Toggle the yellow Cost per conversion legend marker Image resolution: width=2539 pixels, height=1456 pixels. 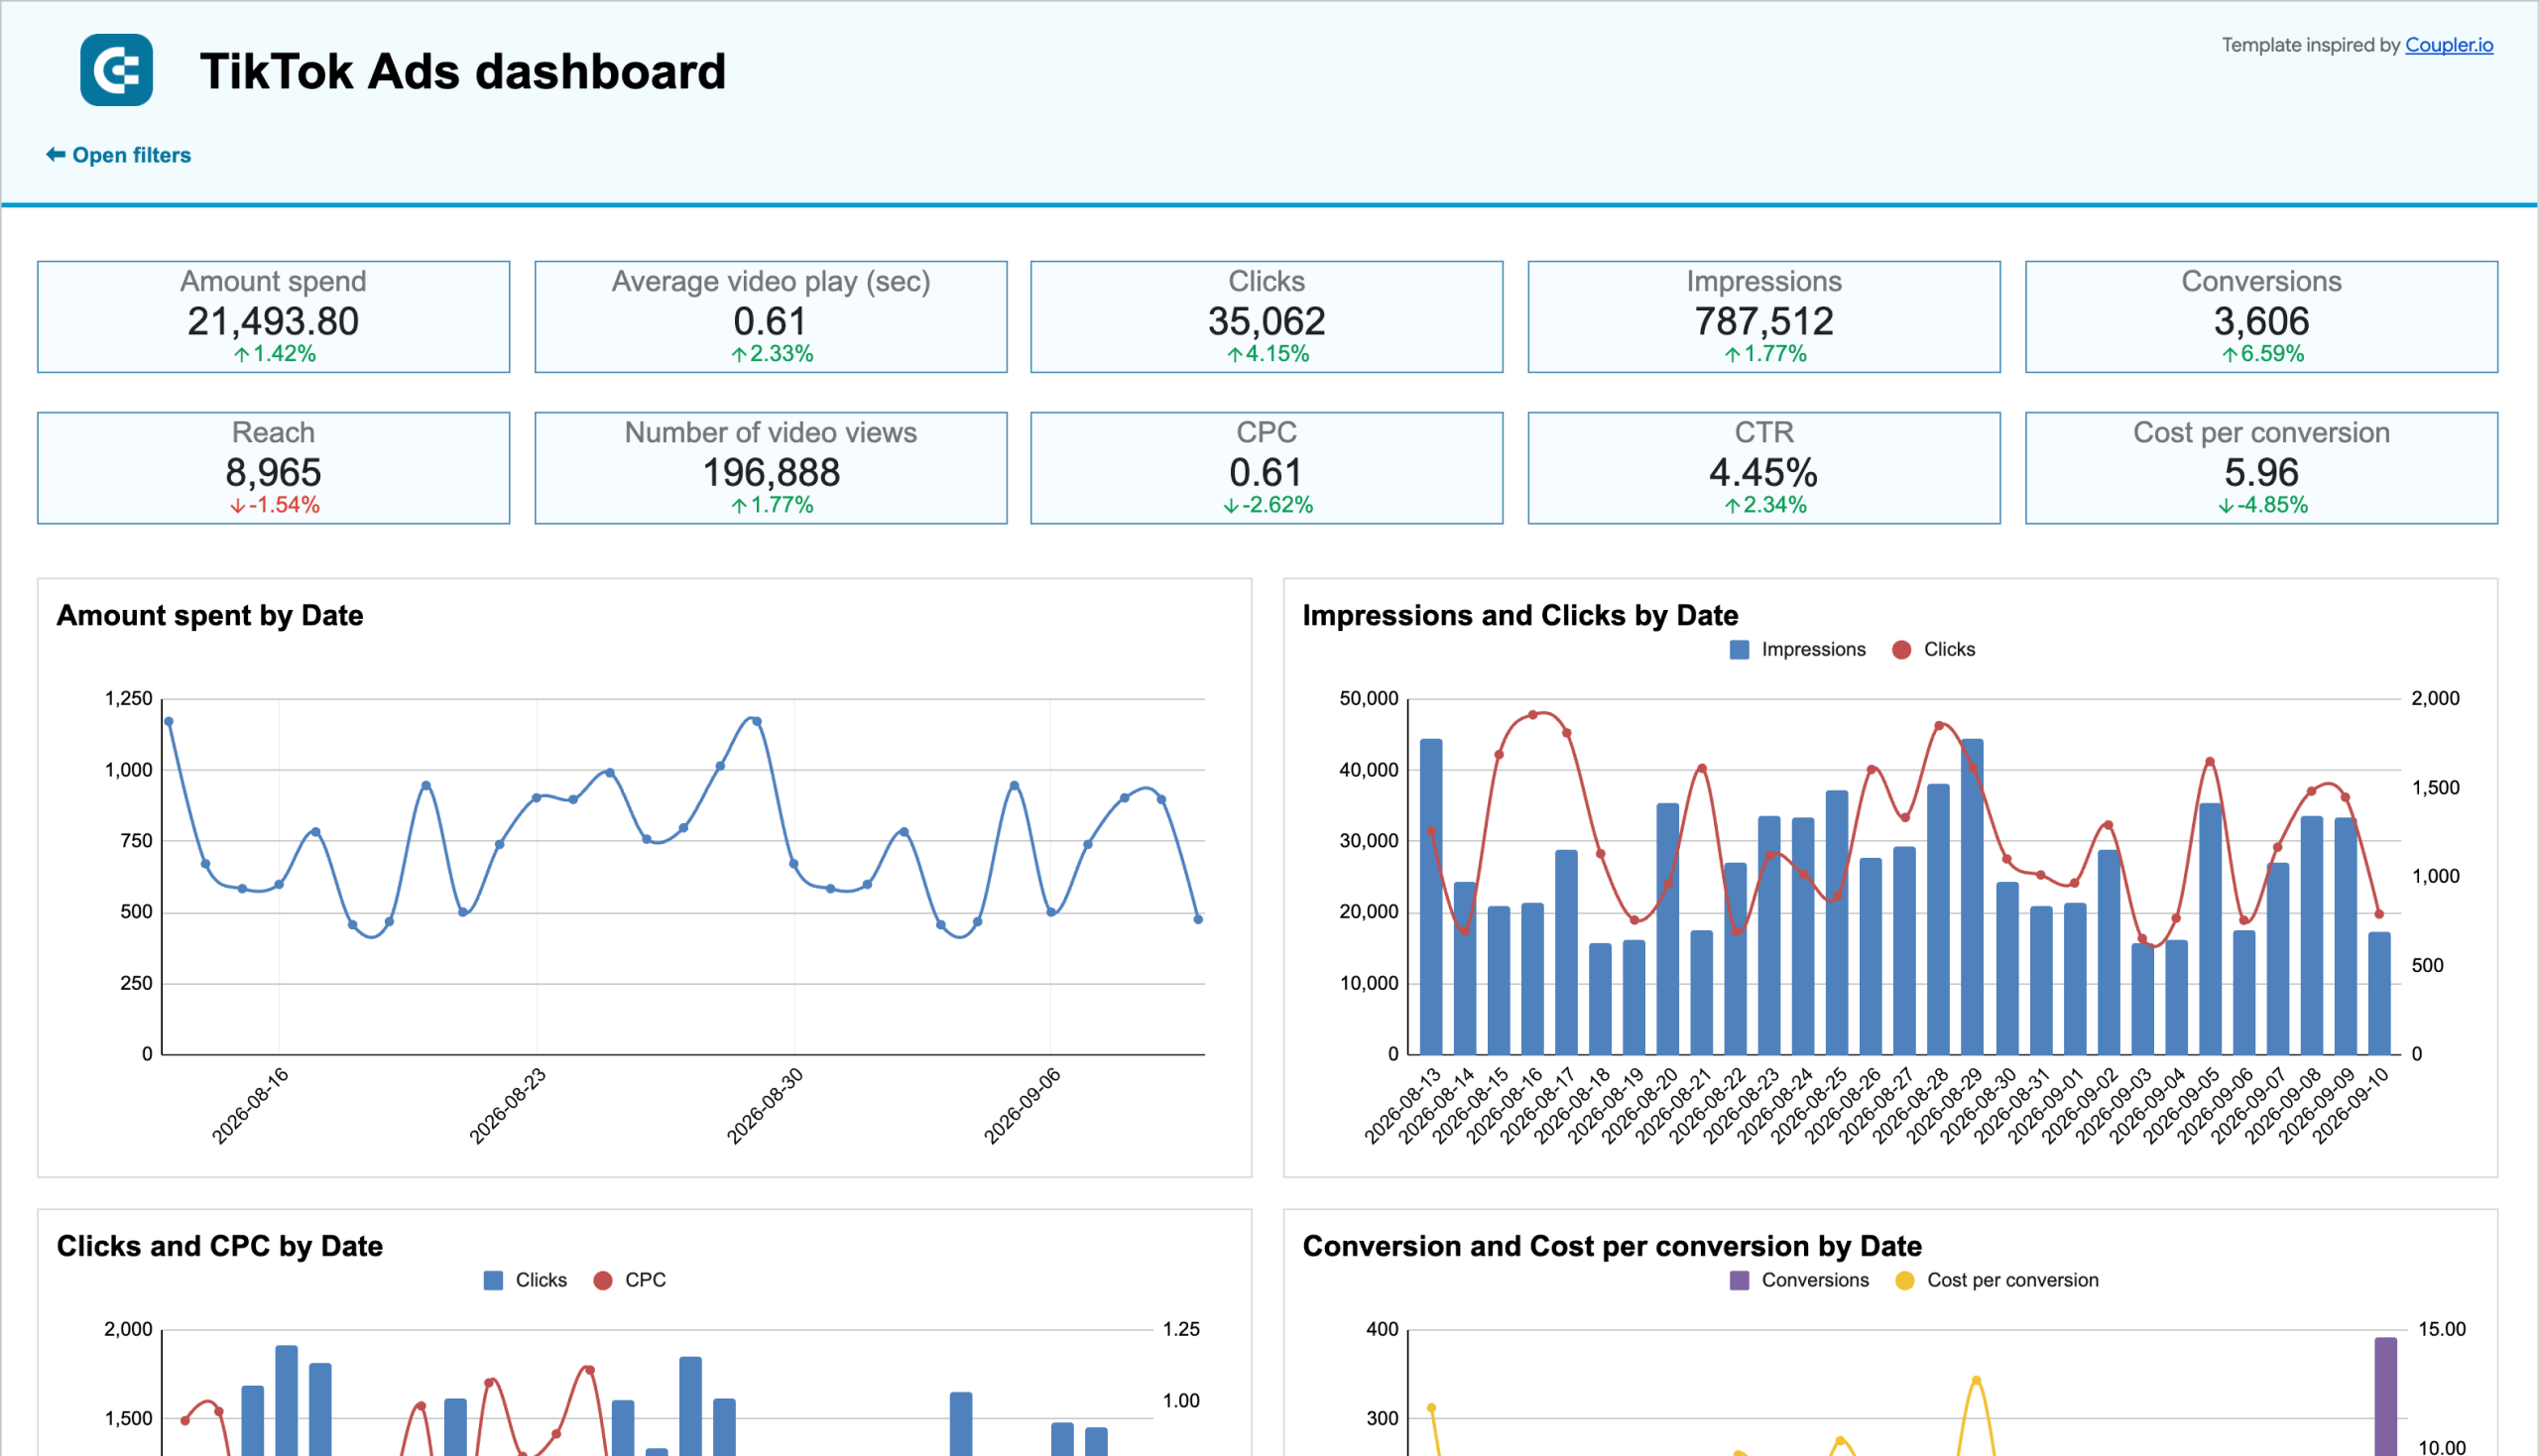[x=1904, y=1281]
